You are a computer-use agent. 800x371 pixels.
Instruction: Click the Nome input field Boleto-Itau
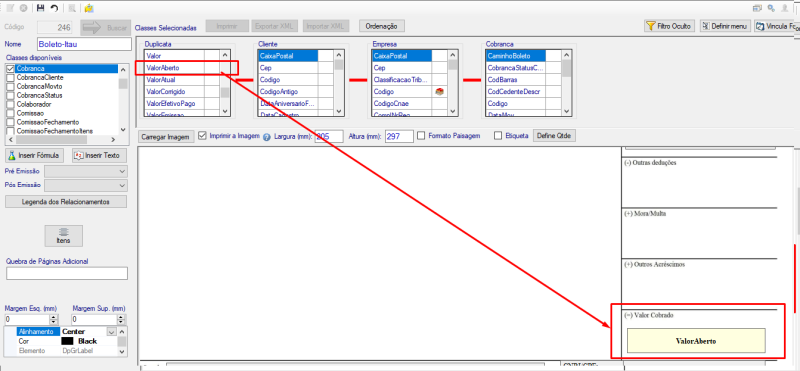point(84,44)
